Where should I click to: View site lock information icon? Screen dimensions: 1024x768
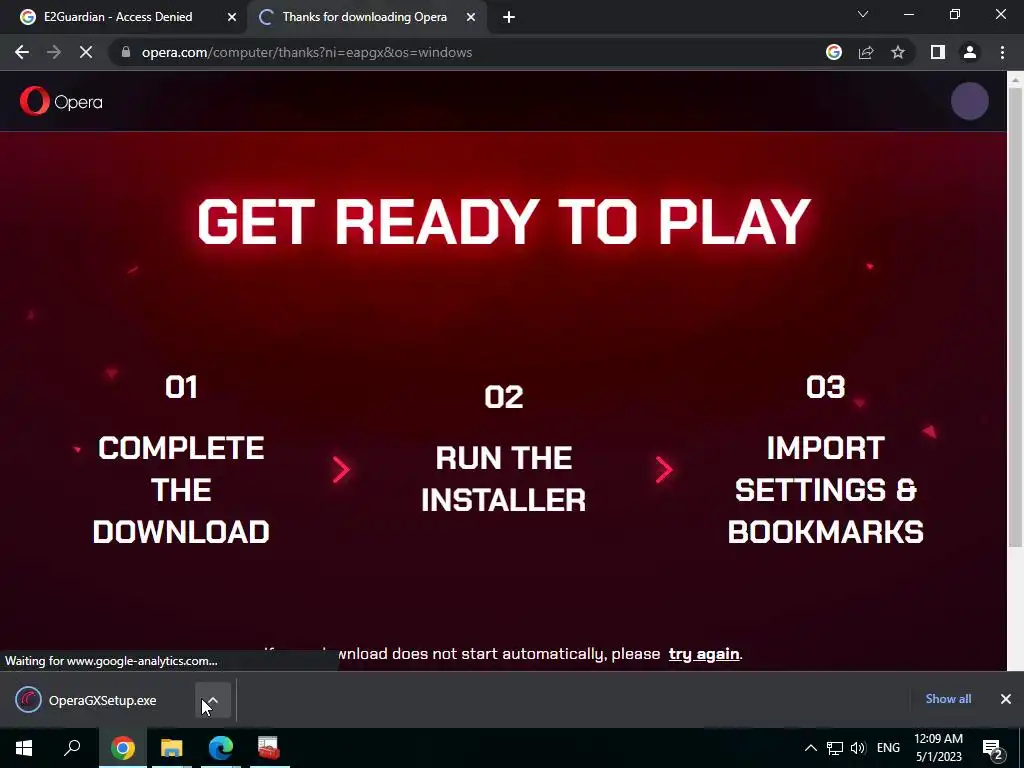click(x=126, y=52)
